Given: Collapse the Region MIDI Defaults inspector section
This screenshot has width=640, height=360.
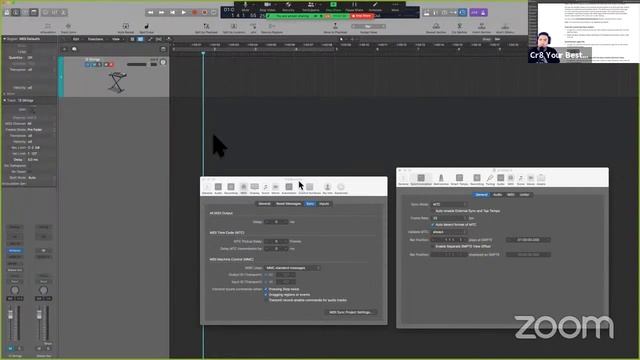Looking at the screenshot, I should click(4, 39).
